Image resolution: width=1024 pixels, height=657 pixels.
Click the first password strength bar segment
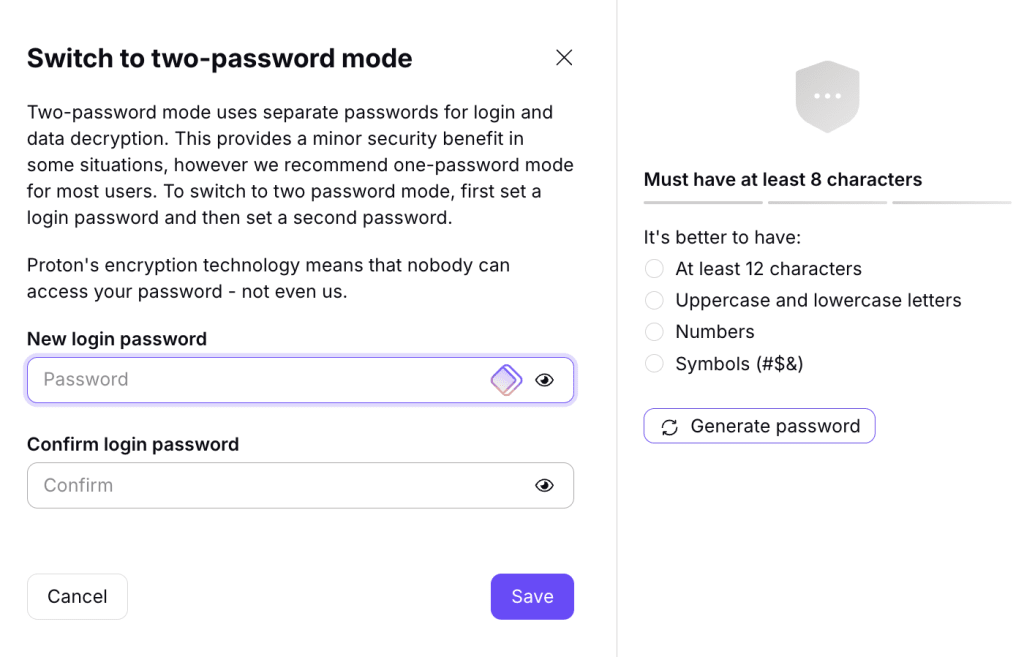coord(703,202)
